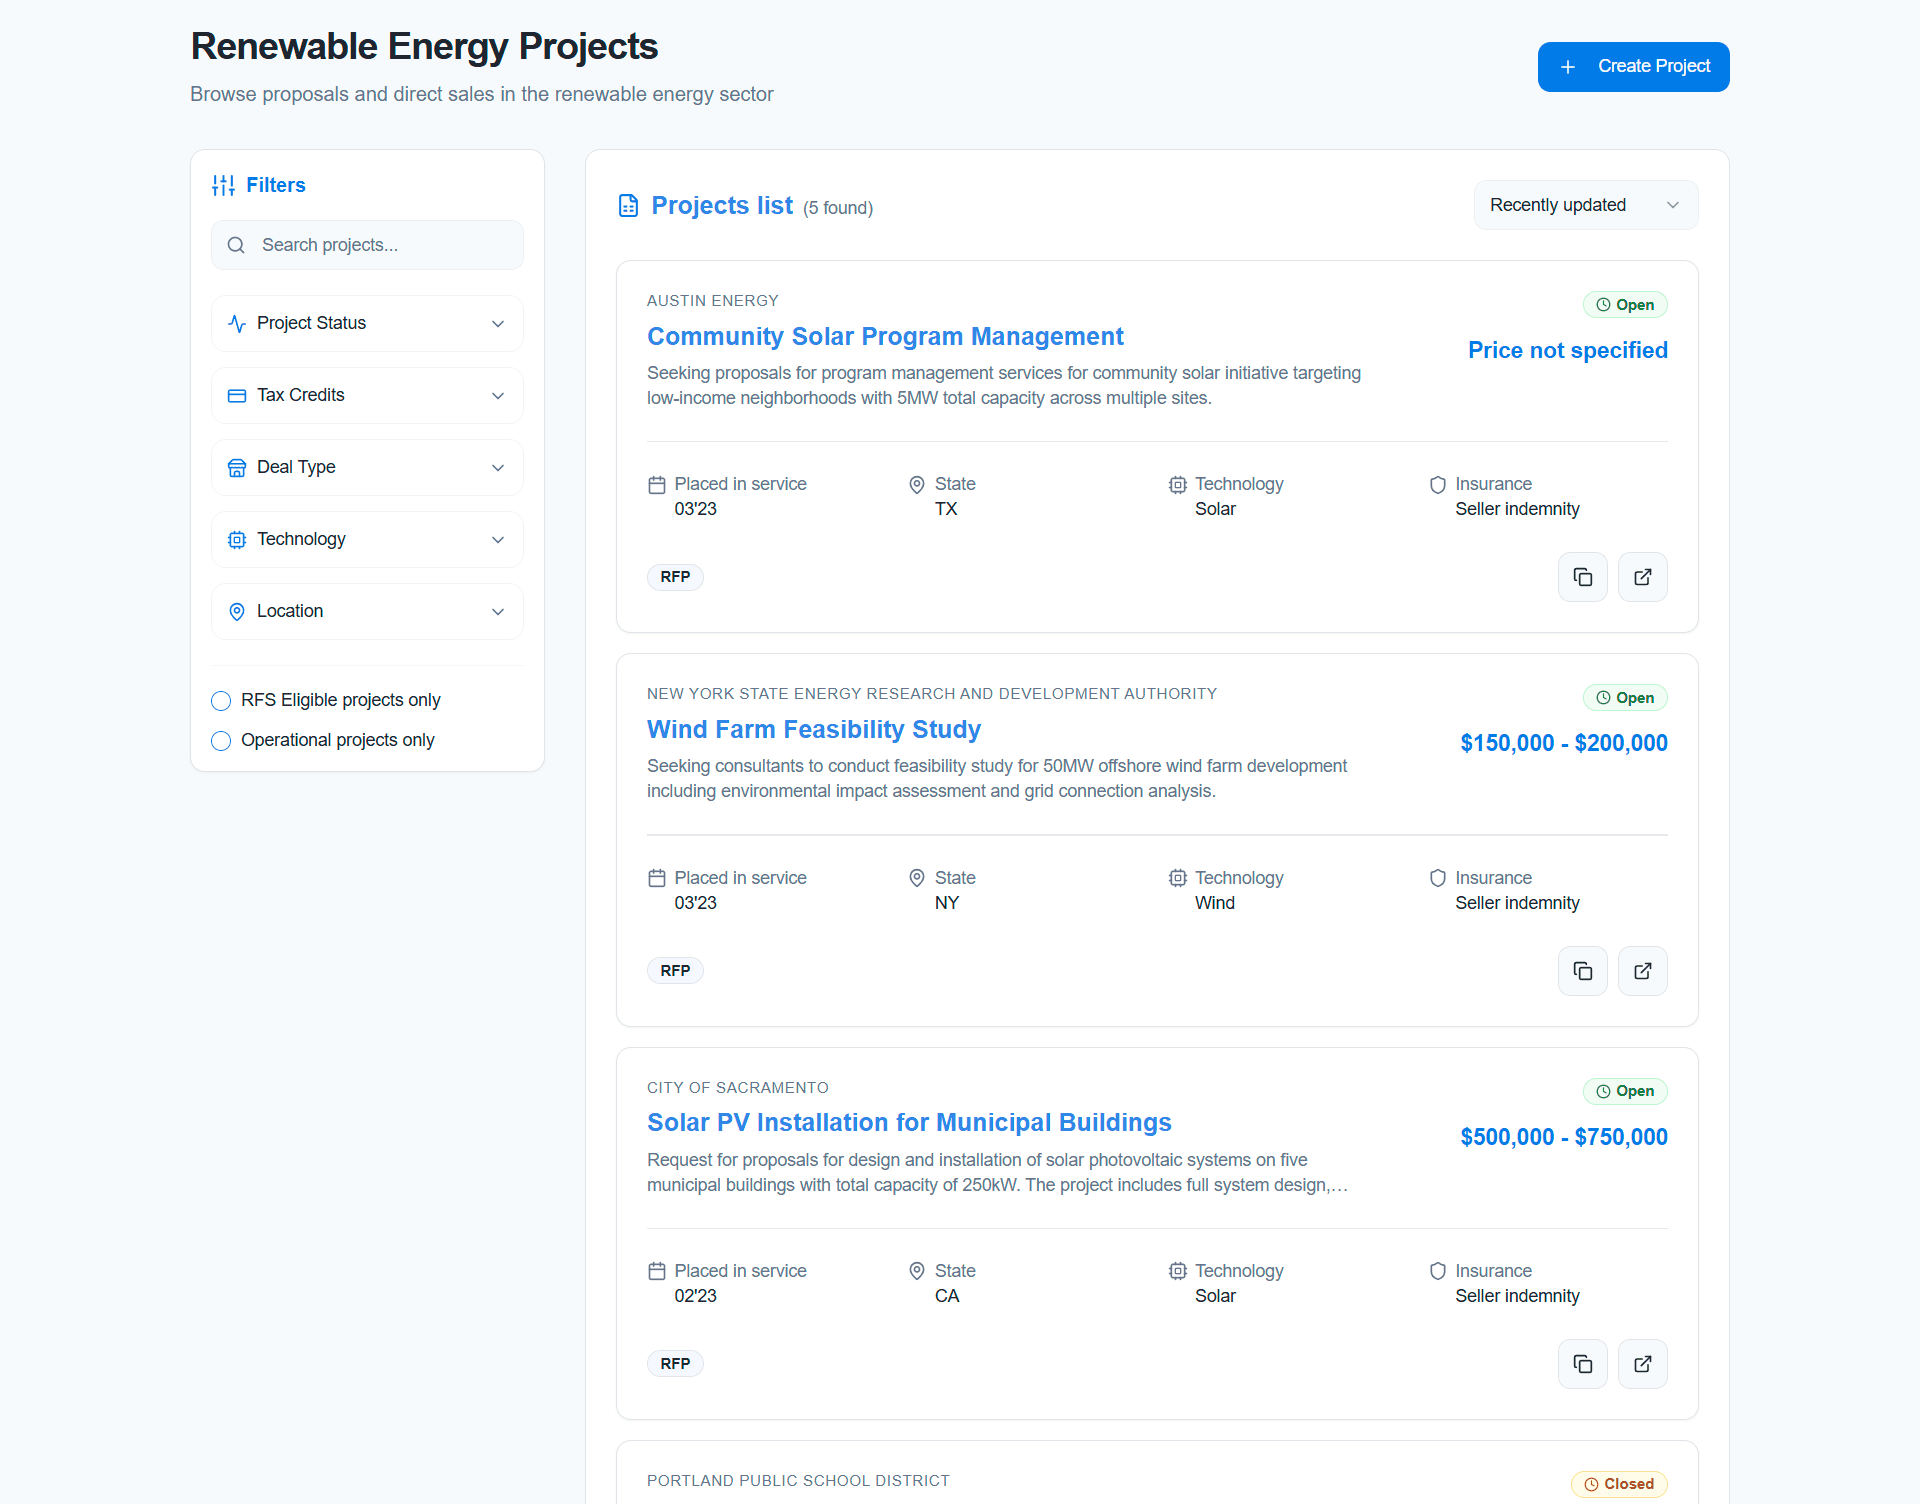Image resolution: width=1920 pixels, height=1504 pixels.
Task: Click the Create Project button
Action: tap(1633, 67)
